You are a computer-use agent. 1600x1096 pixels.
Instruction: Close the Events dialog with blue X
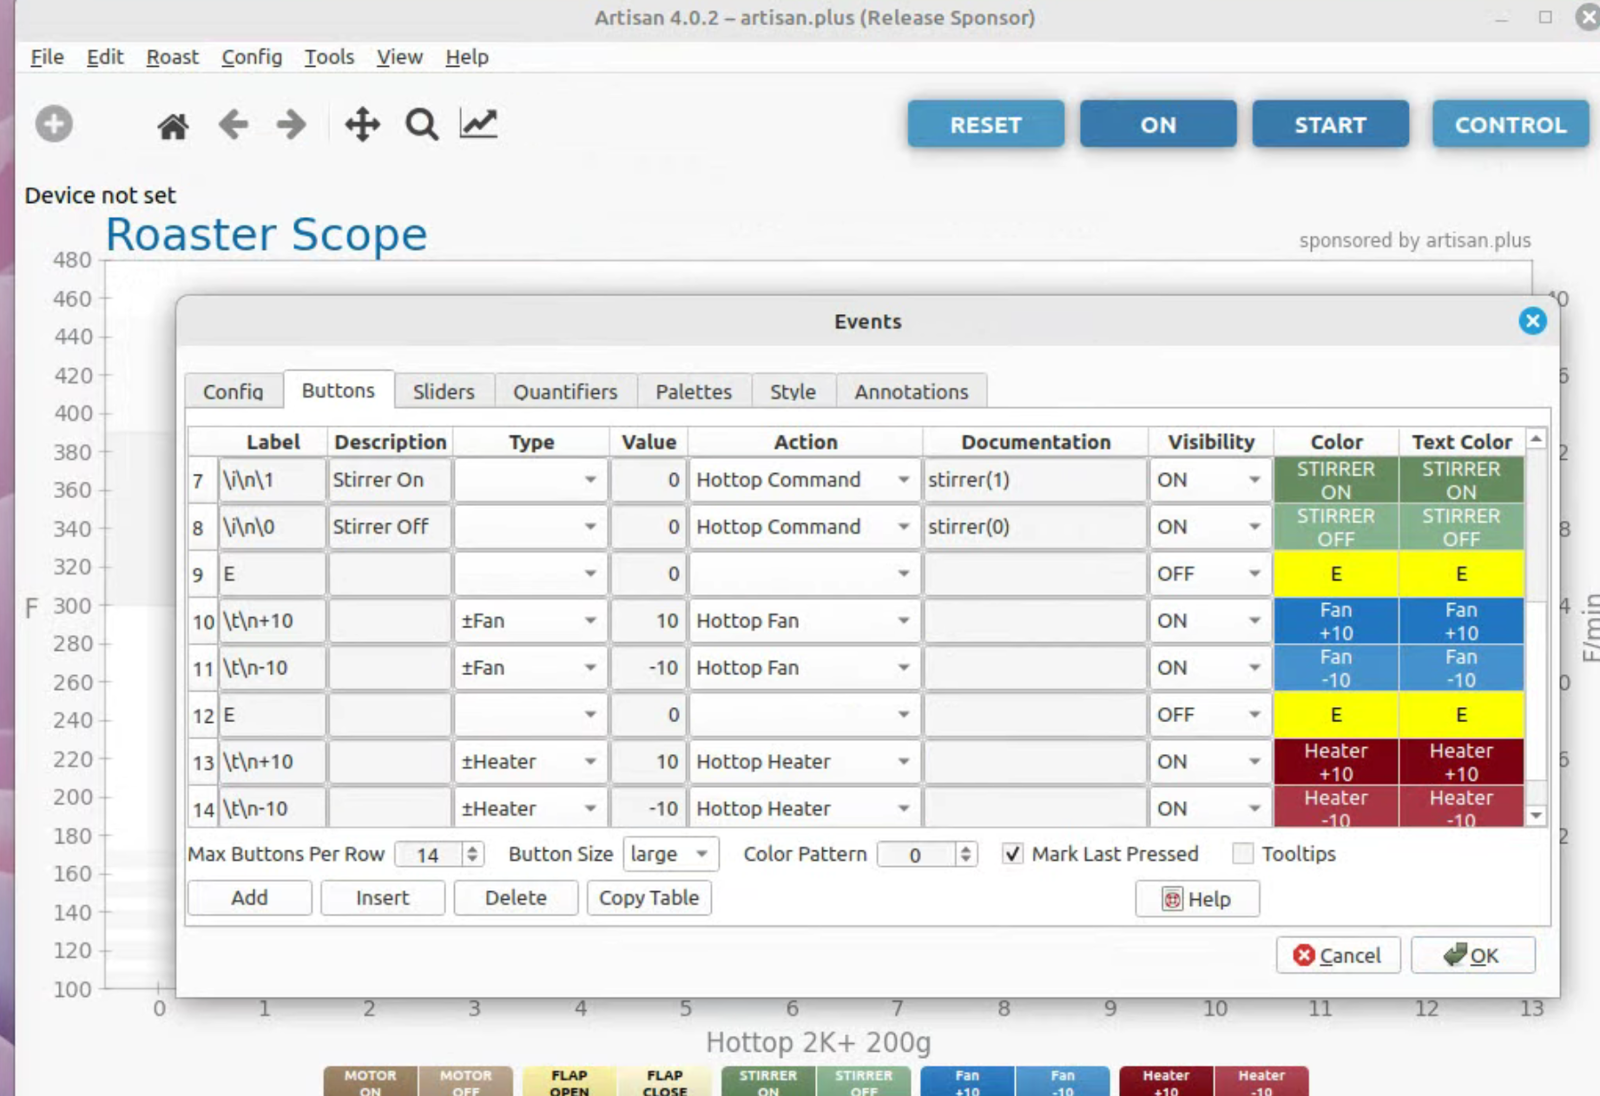coord(1532,321)
